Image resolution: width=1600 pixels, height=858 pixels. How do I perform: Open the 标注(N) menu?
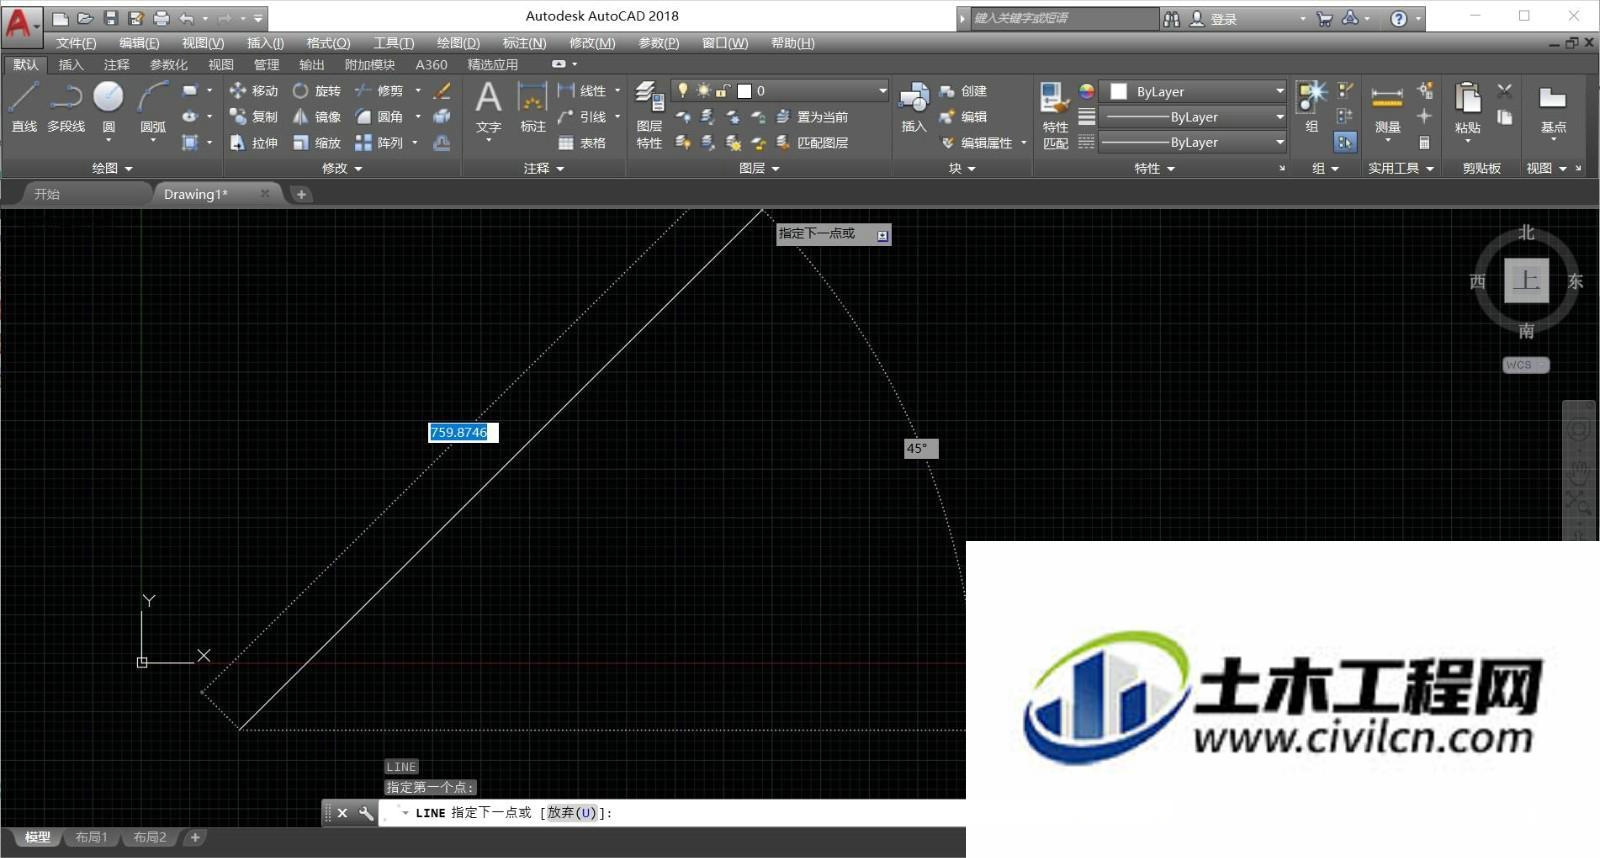pos(524,43)
